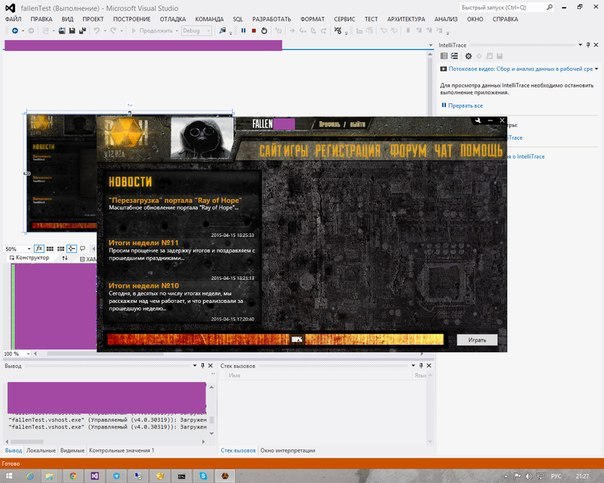Open launcher settings wrench icon

478,121
